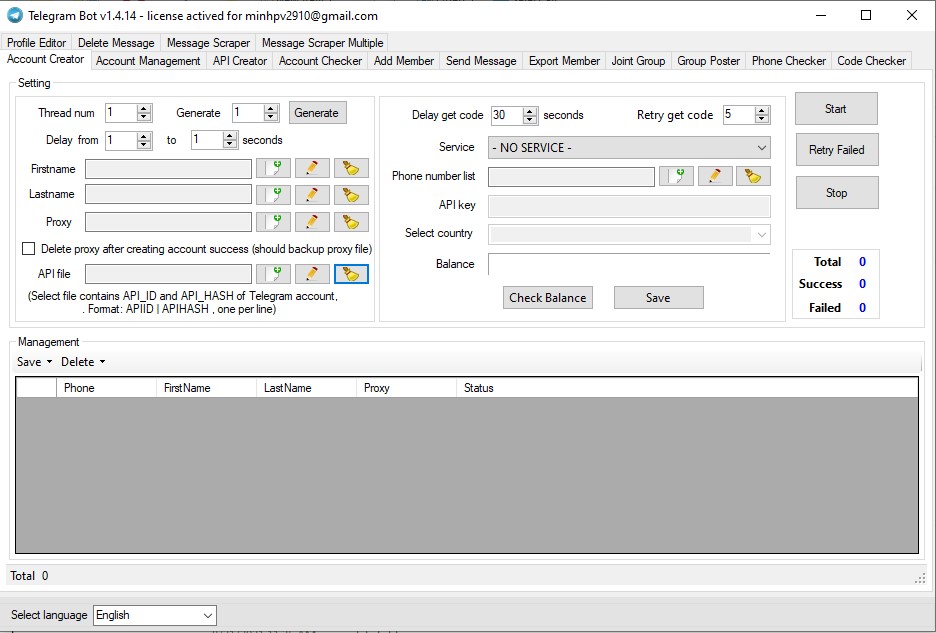Click the Lastname add-file icon

[x=273, y=195]
